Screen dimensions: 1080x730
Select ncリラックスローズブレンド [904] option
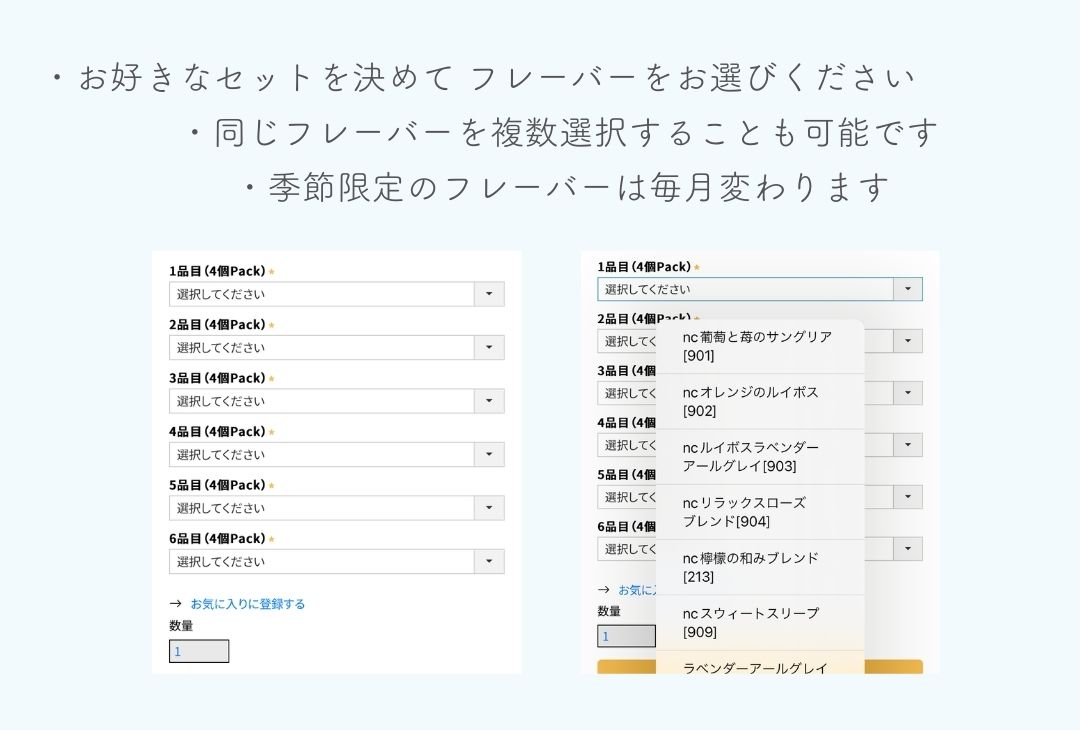[758, 511]
